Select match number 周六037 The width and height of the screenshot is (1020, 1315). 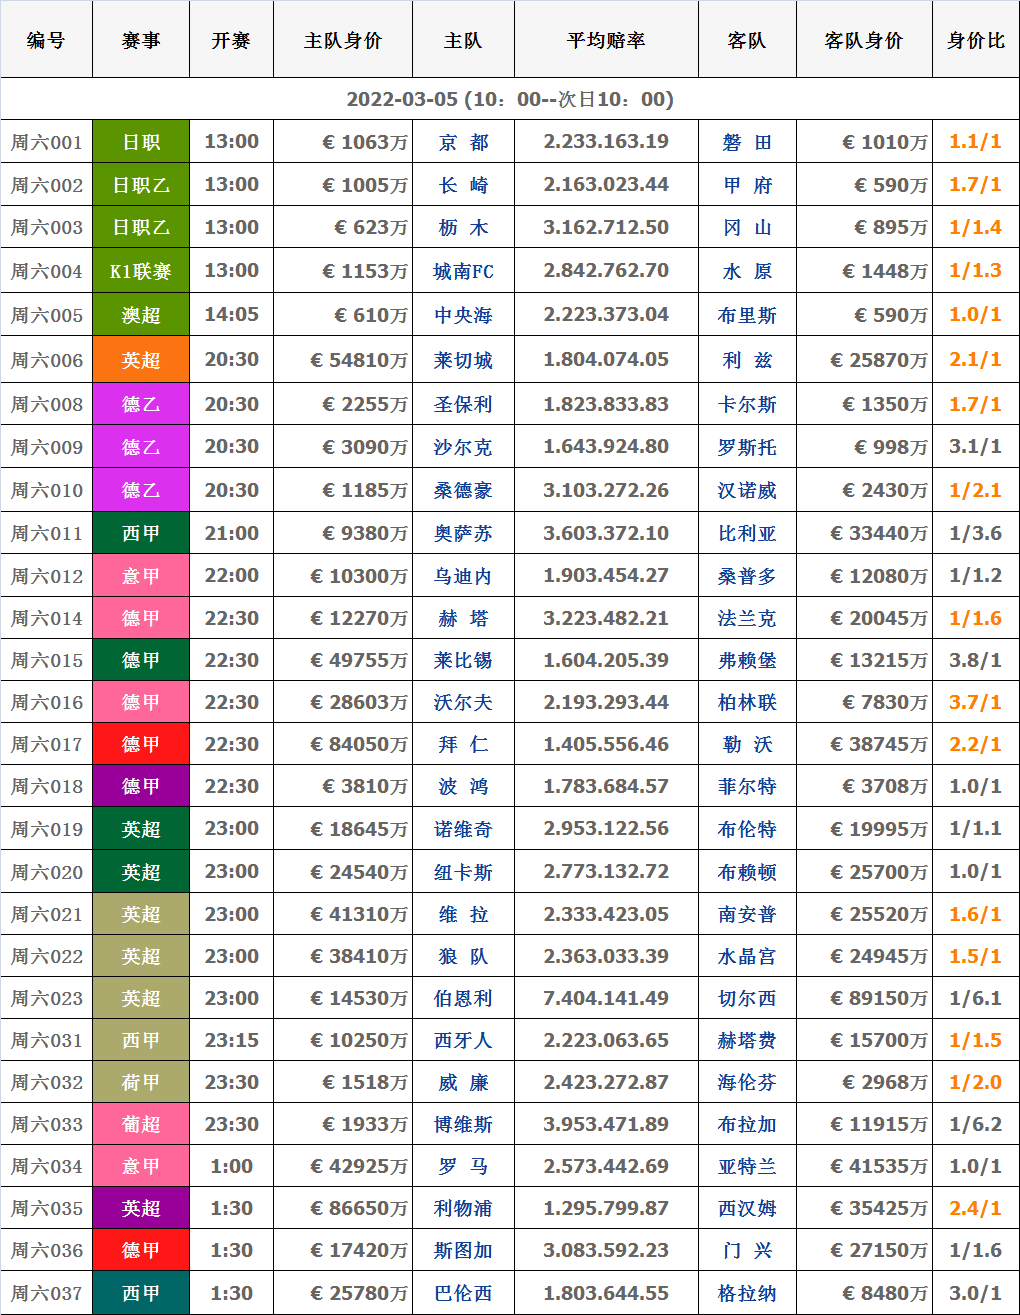47,1294
